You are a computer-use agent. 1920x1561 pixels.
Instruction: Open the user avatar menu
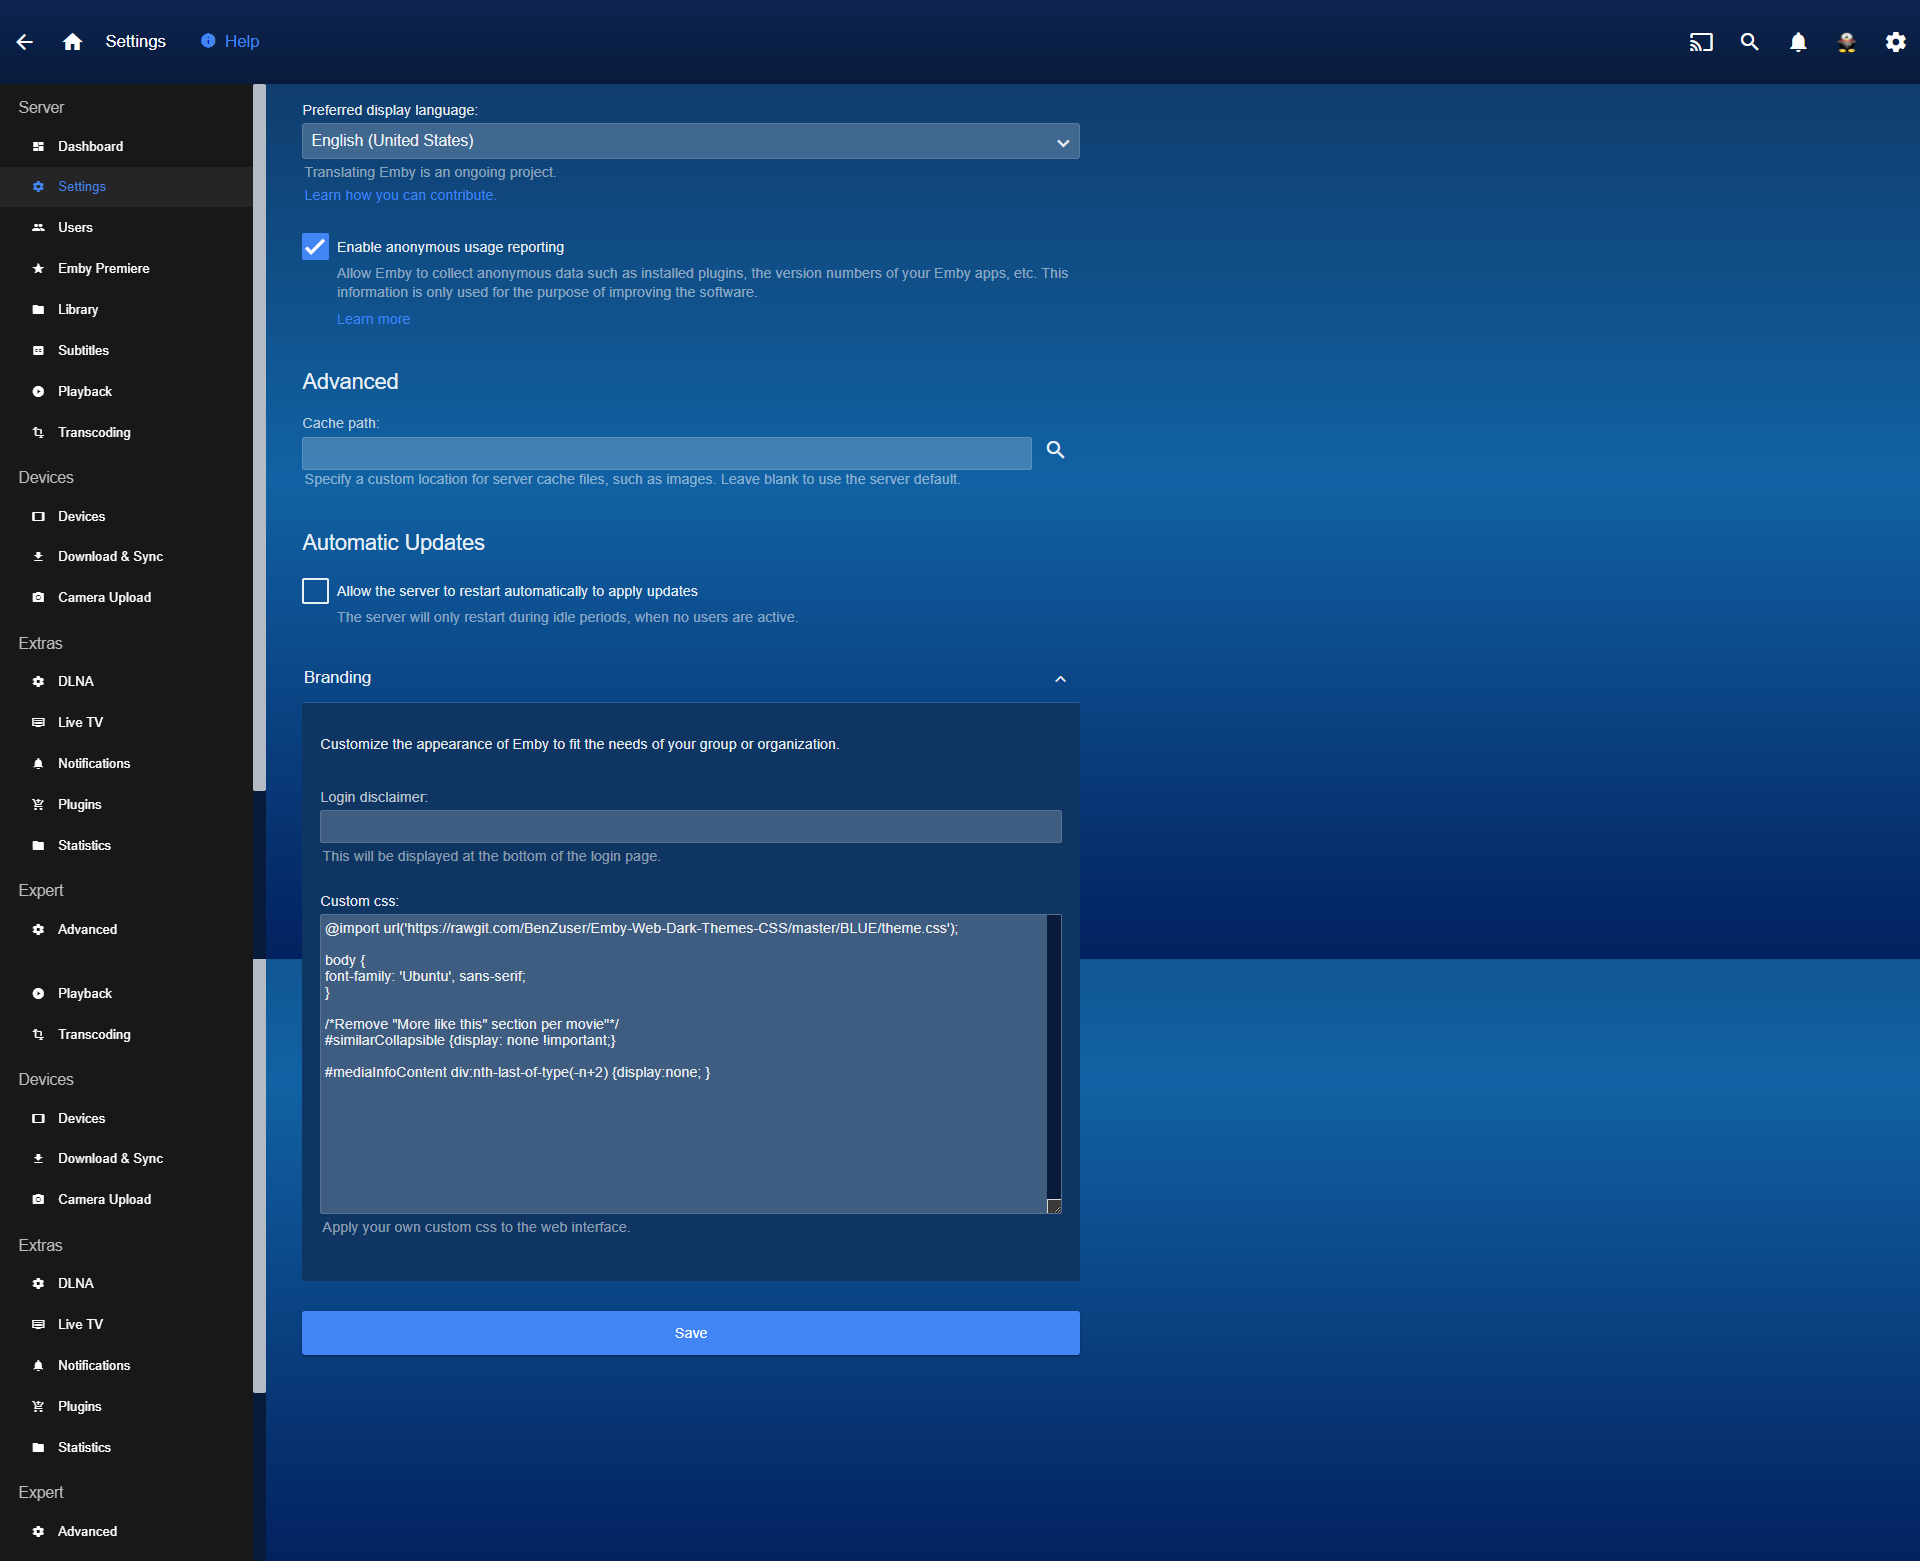(x=1847, y=42)
